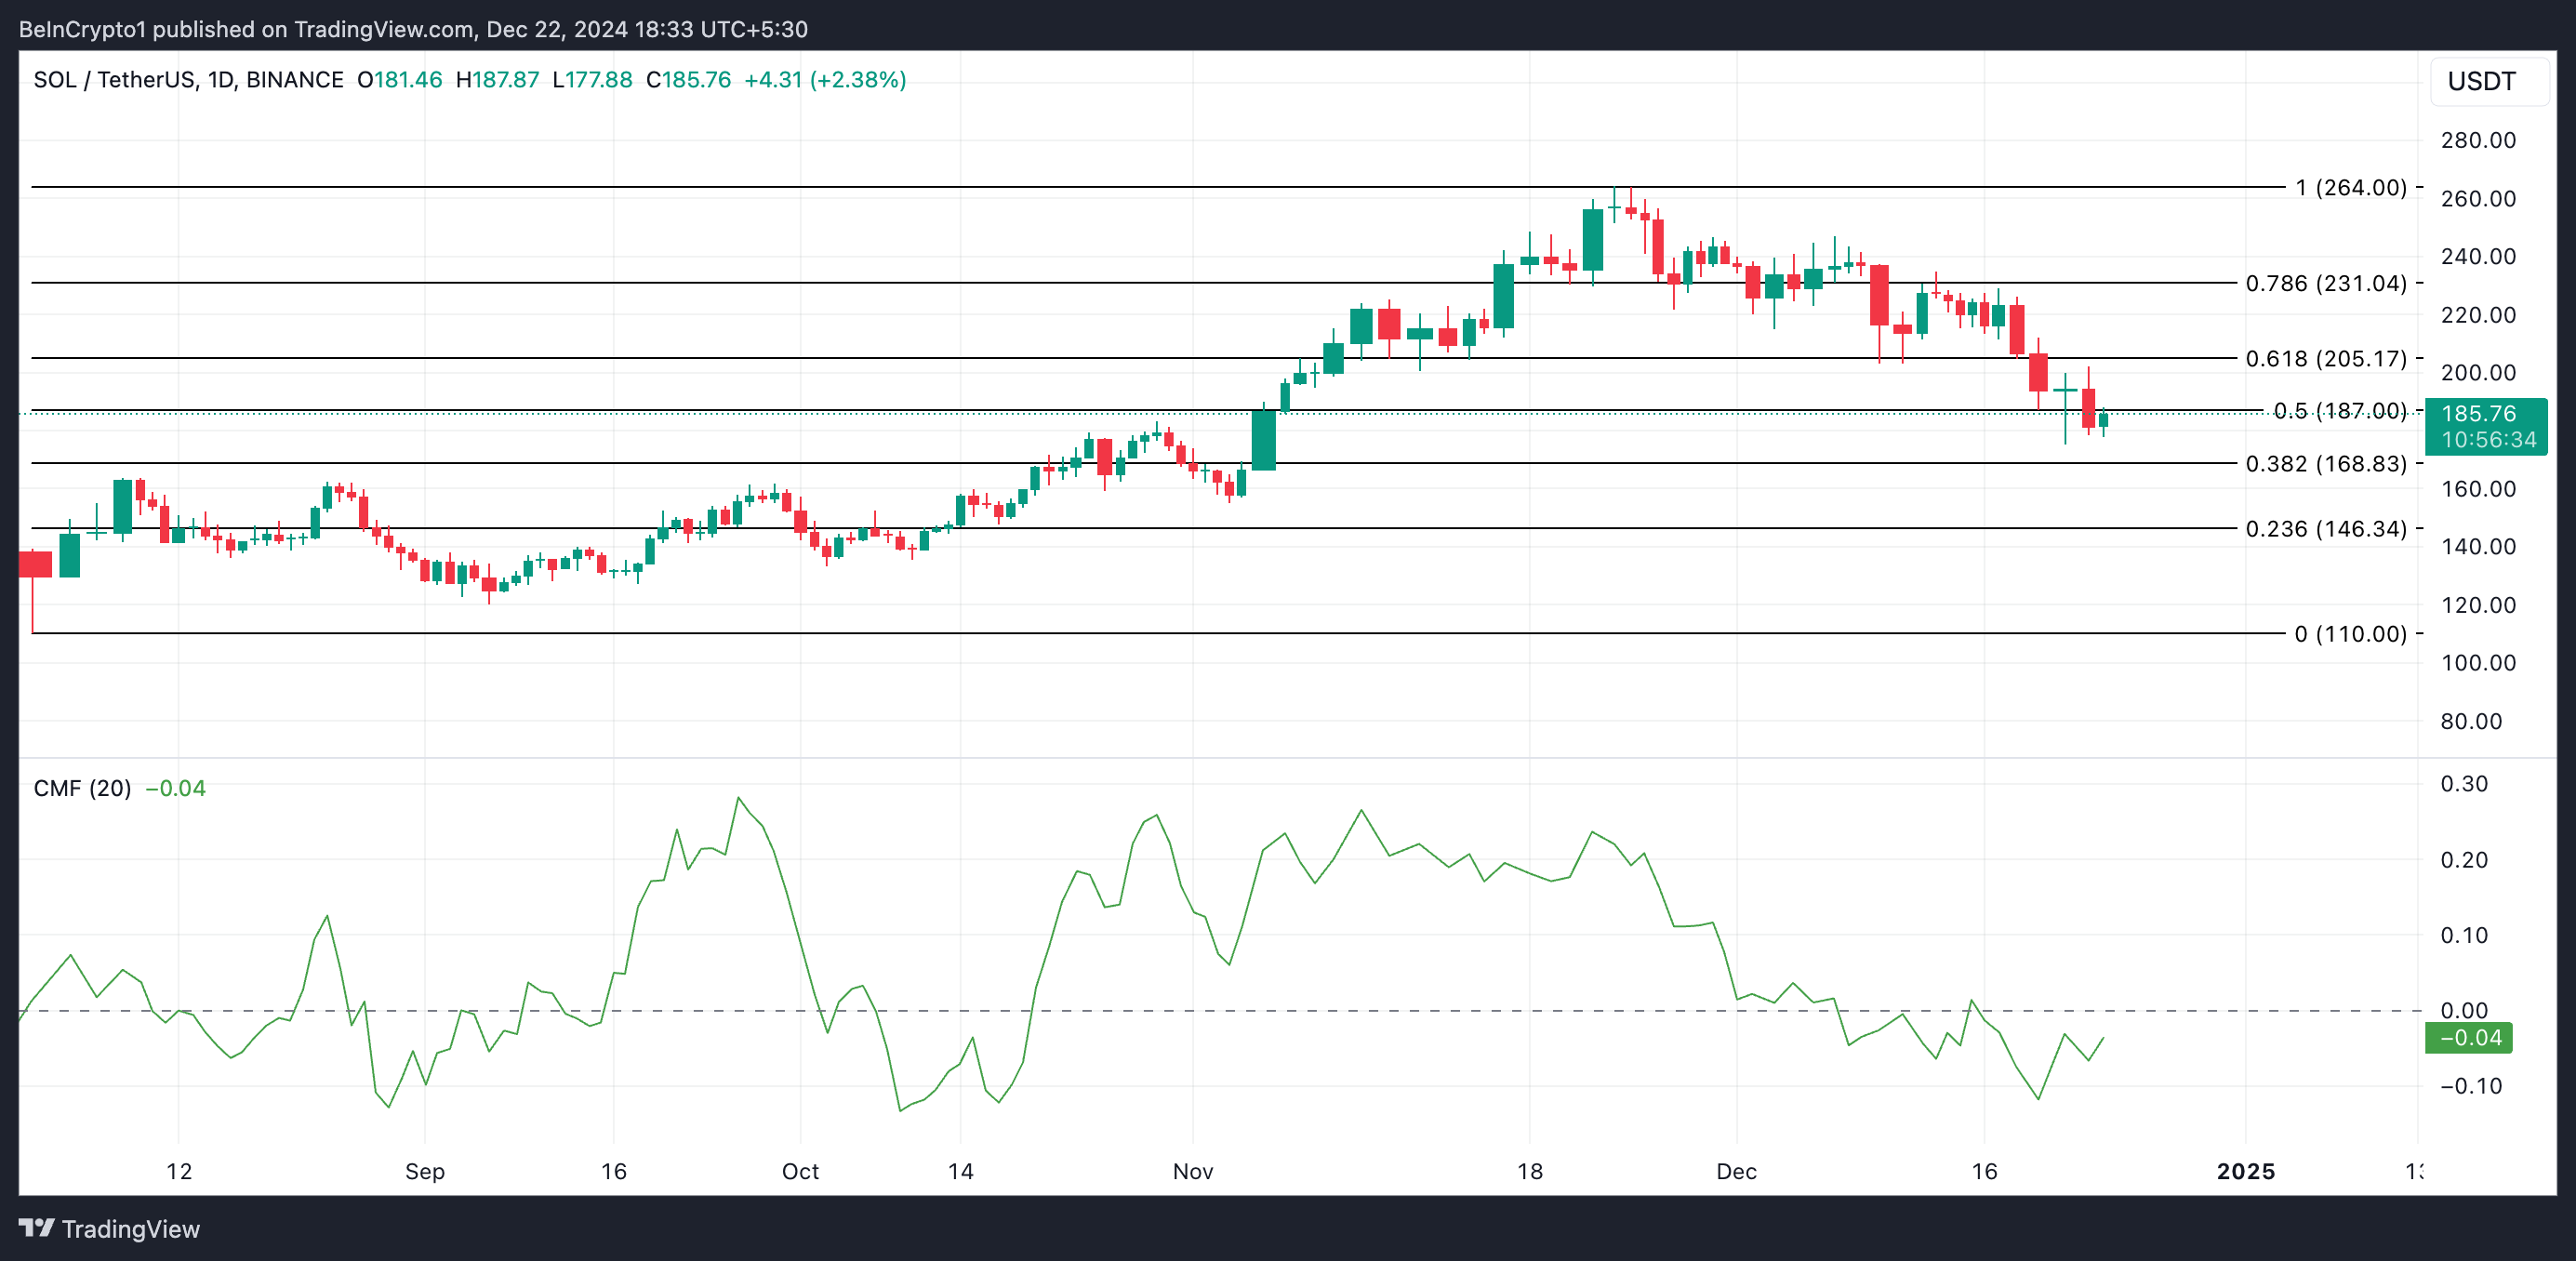Select the 0.786 (231.04) Fibonacci label
The width and height of the screenshot is (2576, 1261).
click(2325, 283)
